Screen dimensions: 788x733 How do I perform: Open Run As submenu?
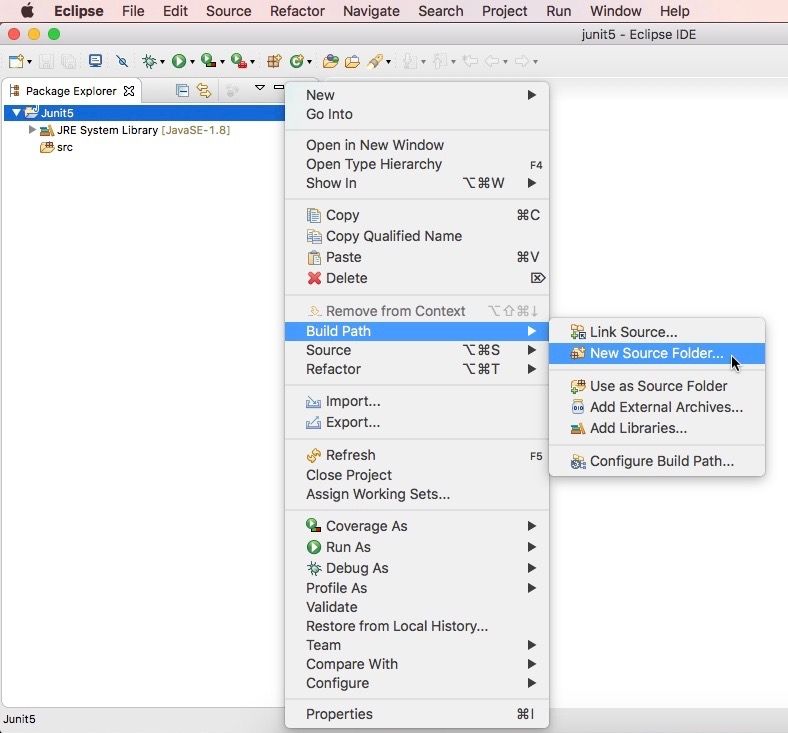click(417, 547)
